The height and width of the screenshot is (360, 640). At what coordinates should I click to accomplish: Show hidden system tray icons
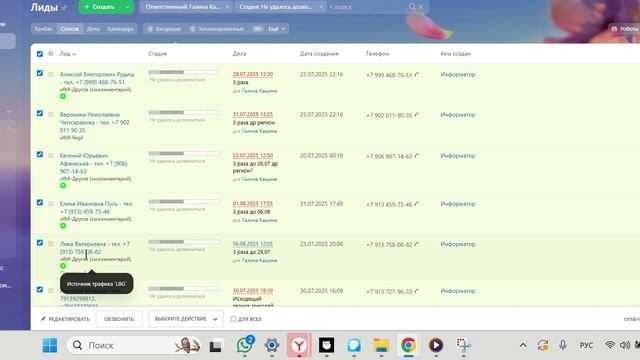point(523,345)
